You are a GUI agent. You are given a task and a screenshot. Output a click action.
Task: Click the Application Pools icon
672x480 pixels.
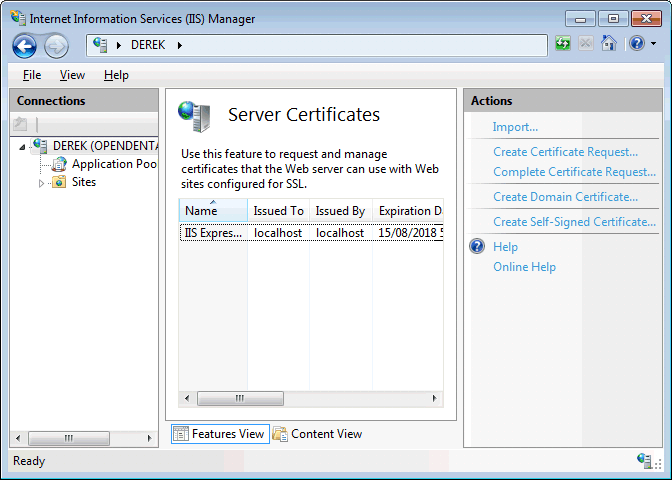pos(59,164)
